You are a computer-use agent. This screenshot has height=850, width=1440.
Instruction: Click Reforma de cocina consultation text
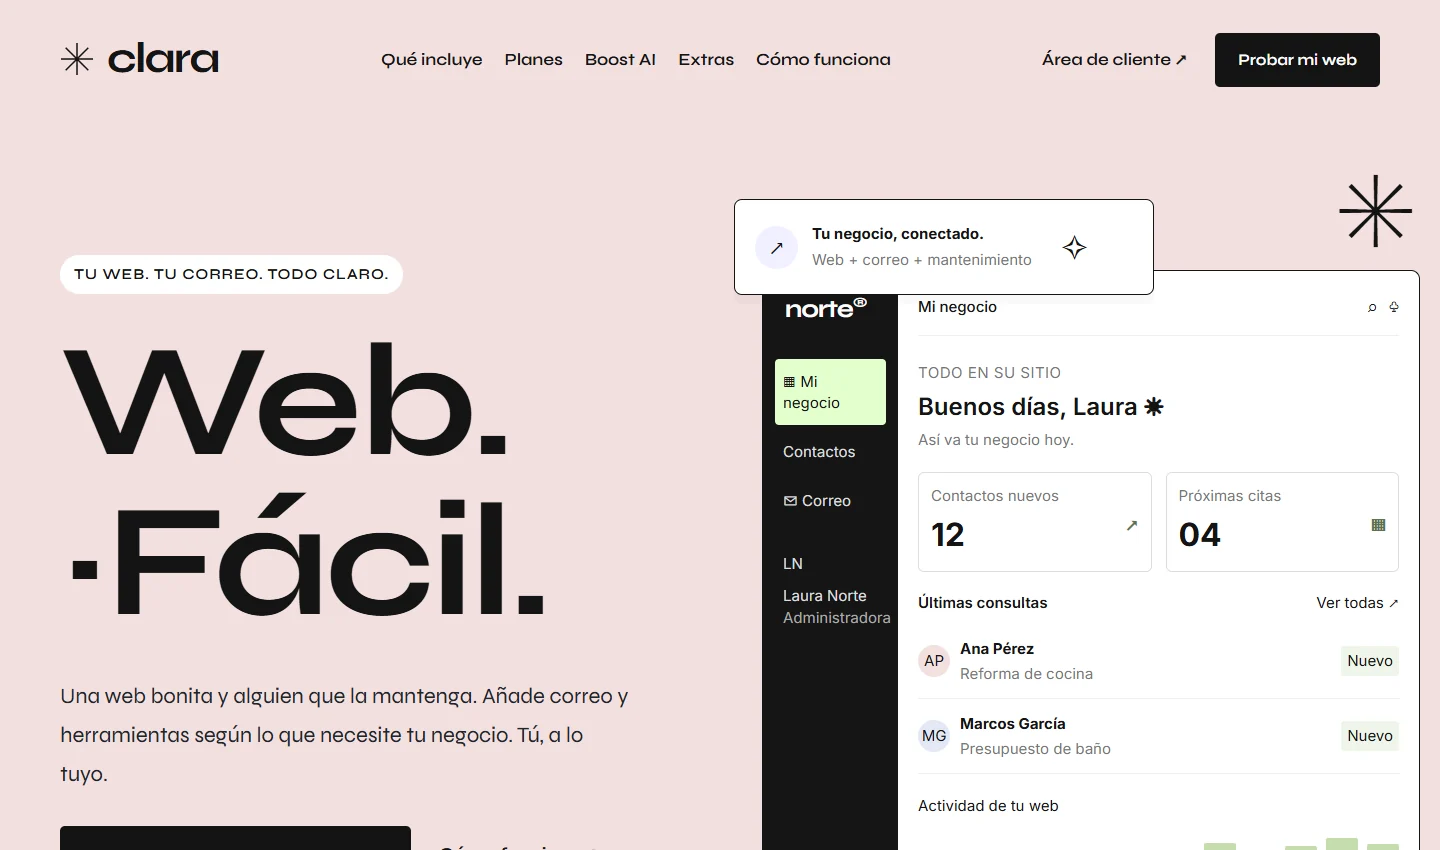click(1026, 674)
